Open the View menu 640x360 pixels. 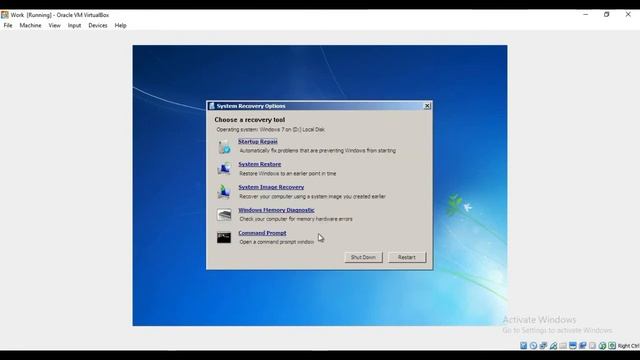coord(54,25)
